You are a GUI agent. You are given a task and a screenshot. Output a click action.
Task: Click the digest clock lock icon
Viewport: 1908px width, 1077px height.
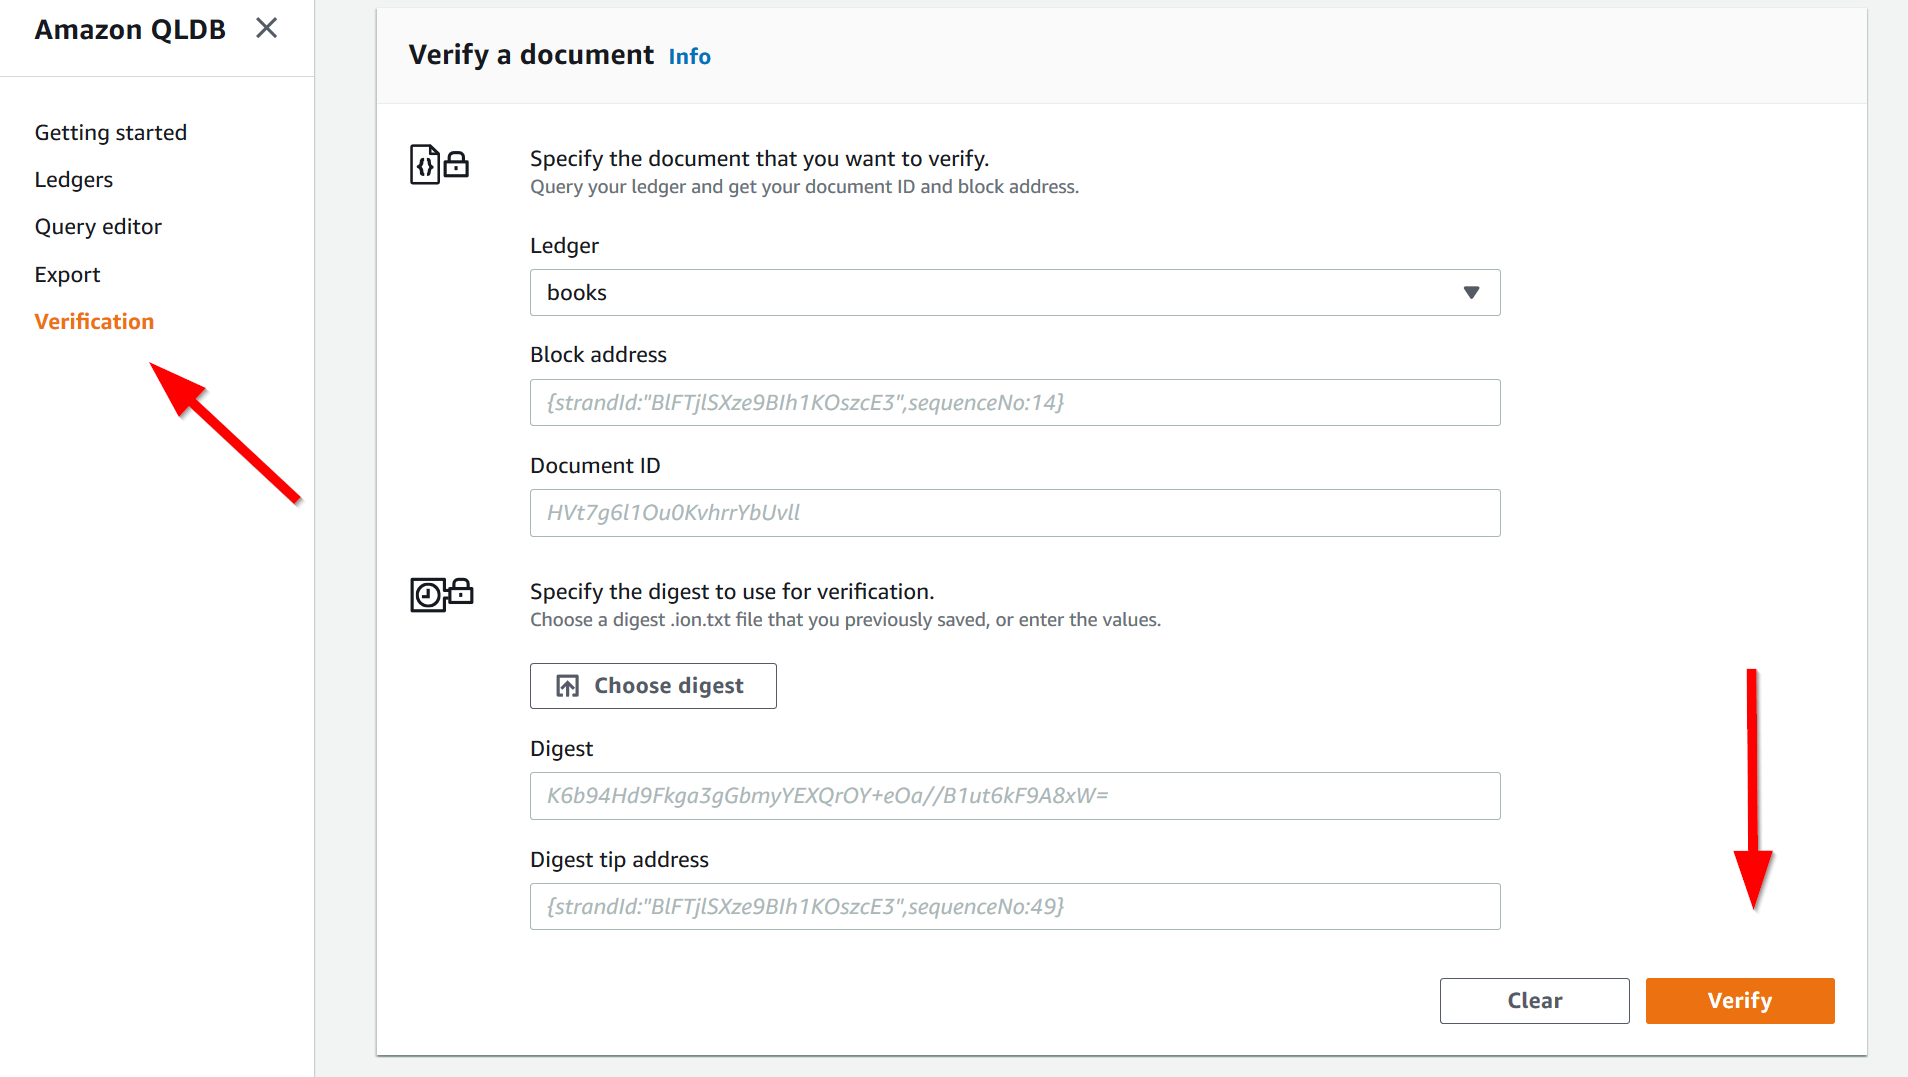tap(441, 594)
